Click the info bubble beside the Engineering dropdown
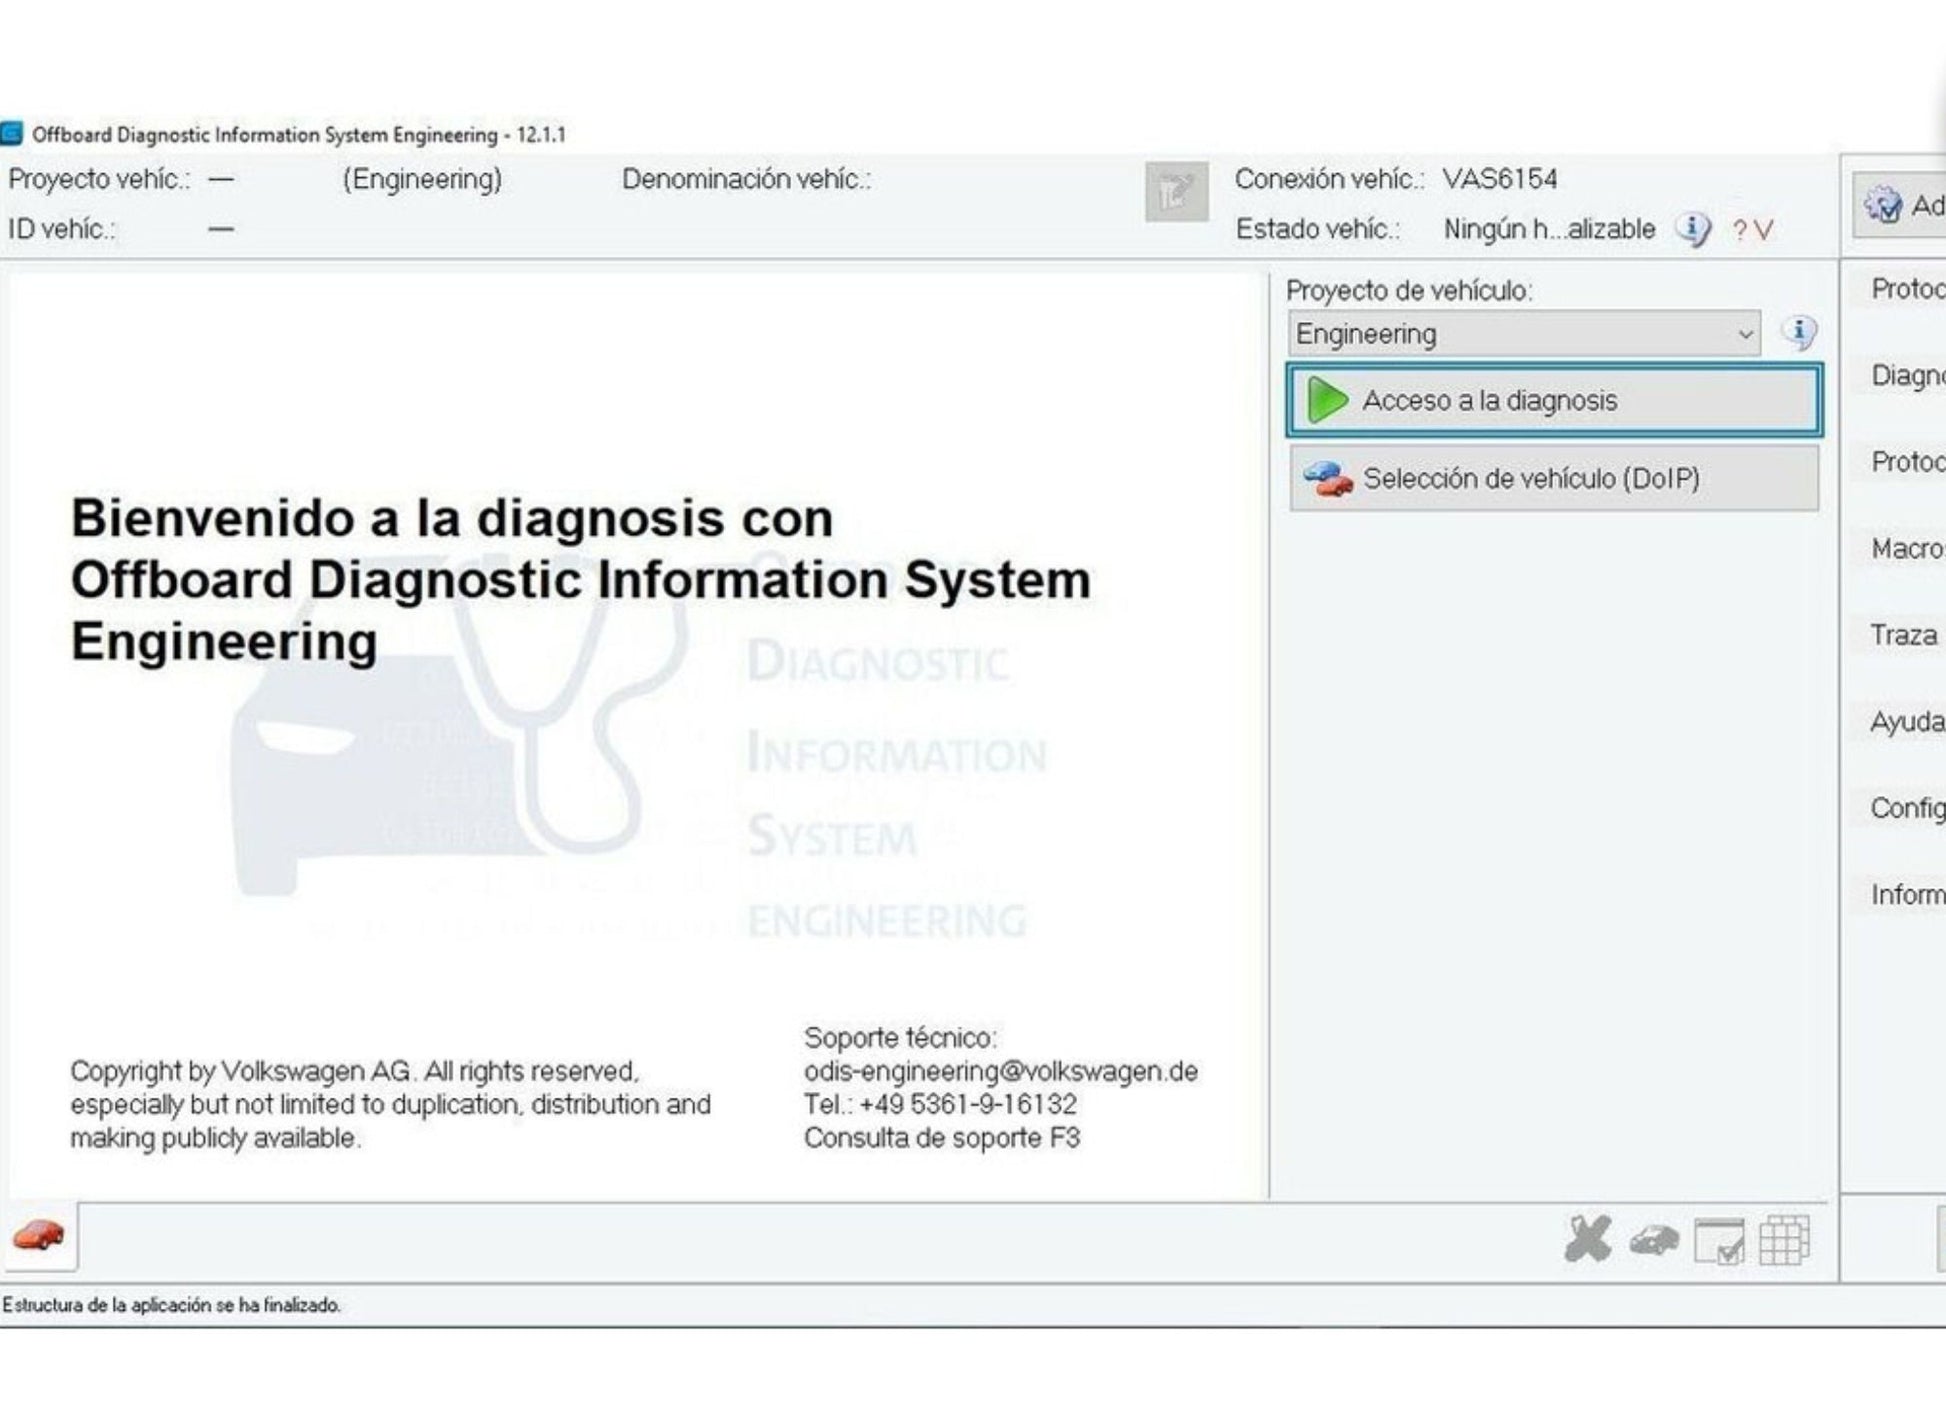The image size is (1946, 1413). click(1798, 333)
